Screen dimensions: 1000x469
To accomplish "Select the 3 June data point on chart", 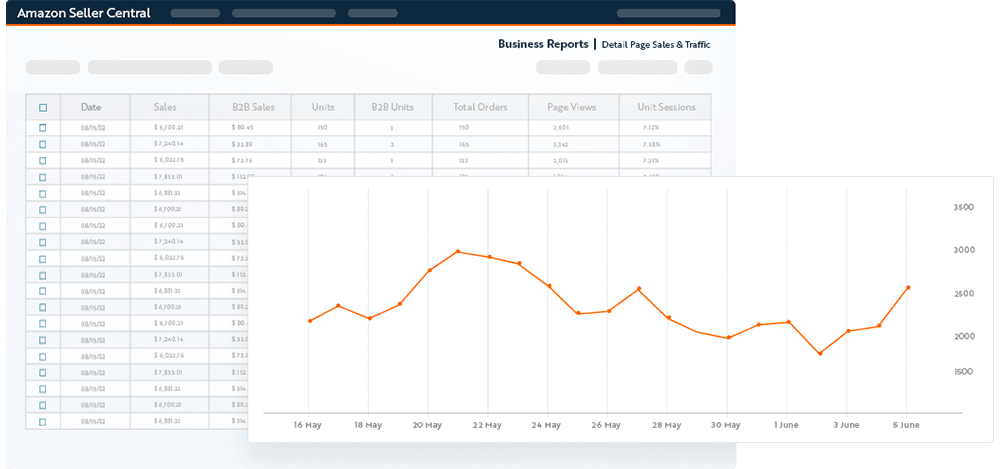I will point(848,331).
